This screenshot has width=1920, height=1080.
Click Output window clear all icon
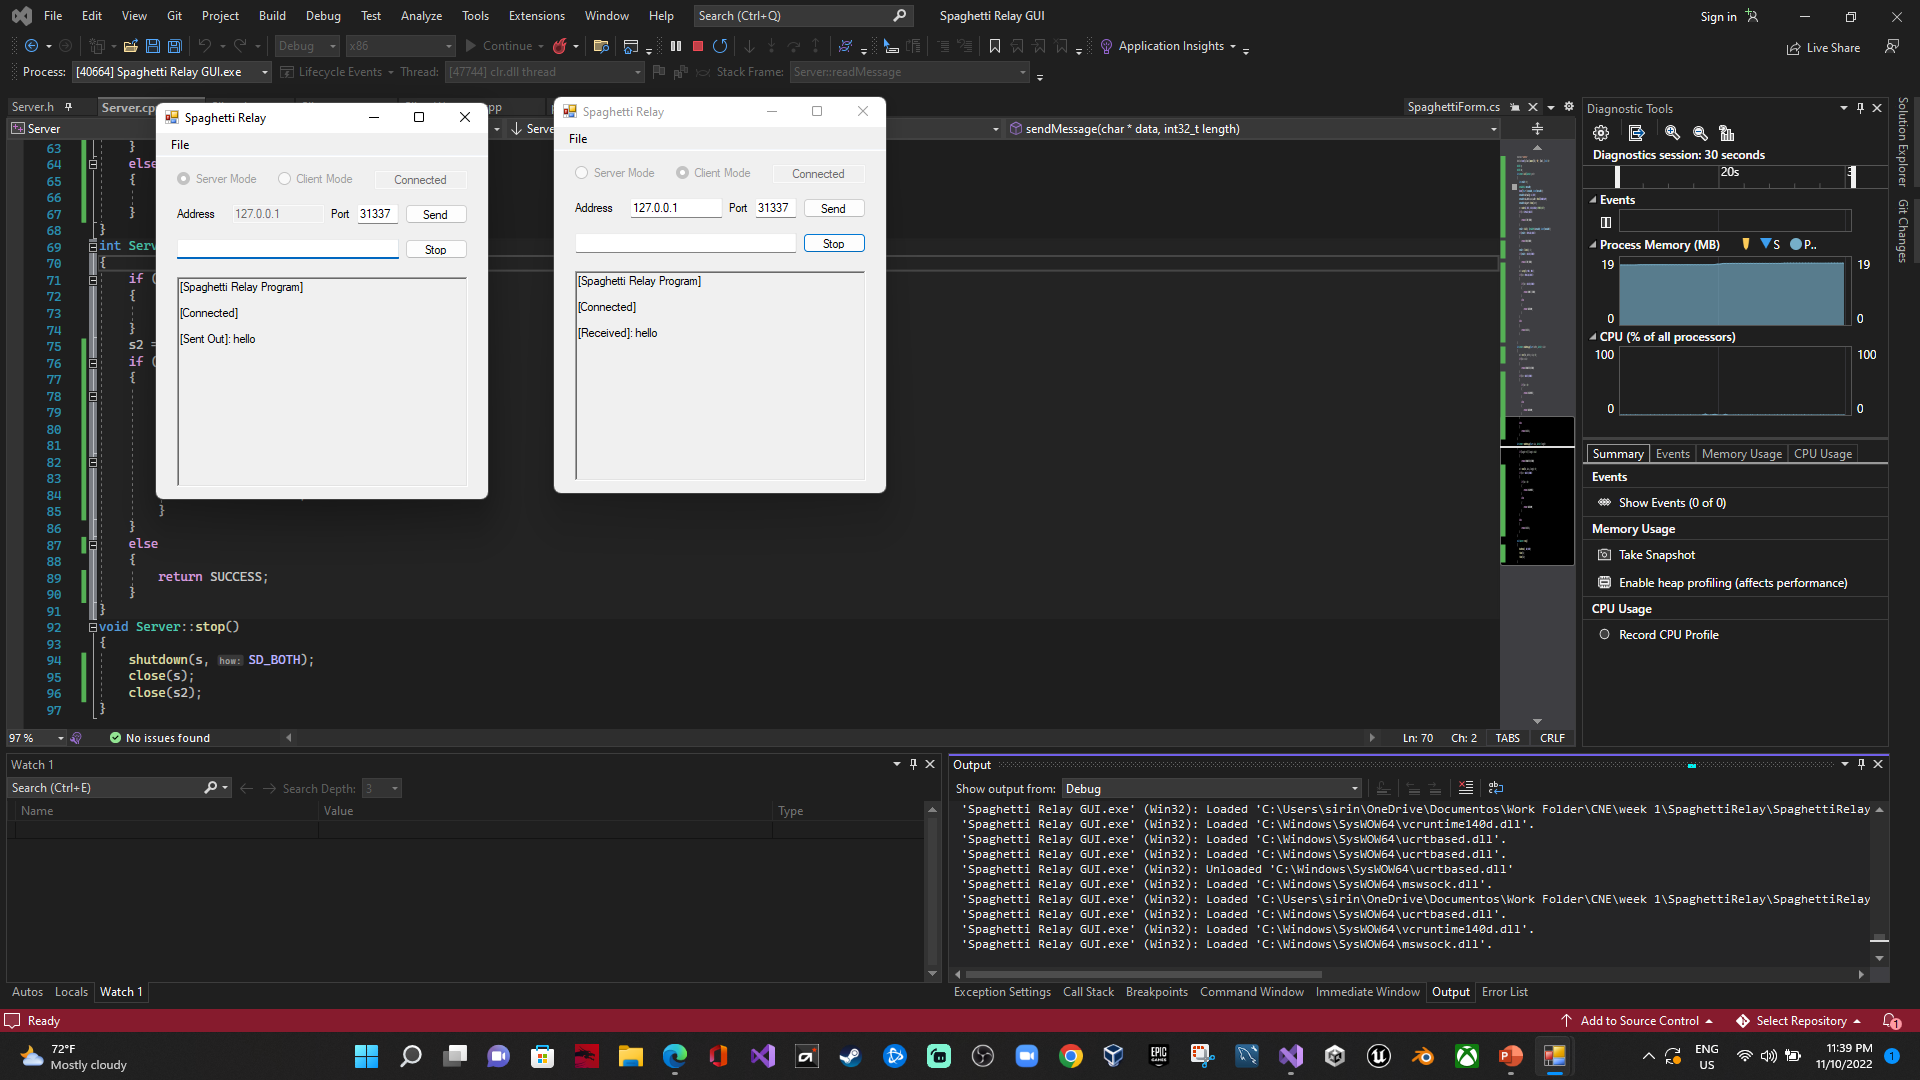[1466, 788]
